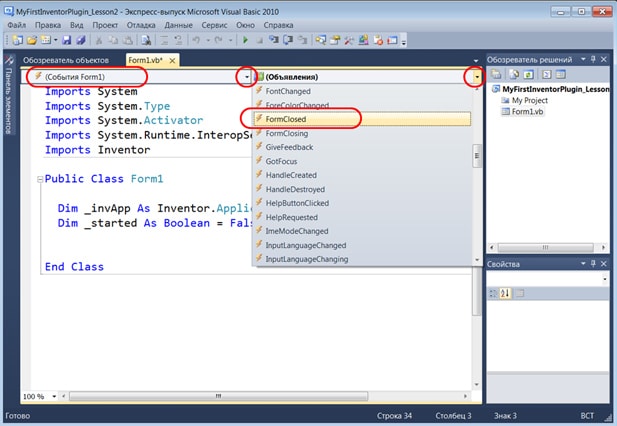Viewport: 617px width, 426px height.
Task: Open the Данные menu
Action: pyautogui.click(x=178, y=25)
